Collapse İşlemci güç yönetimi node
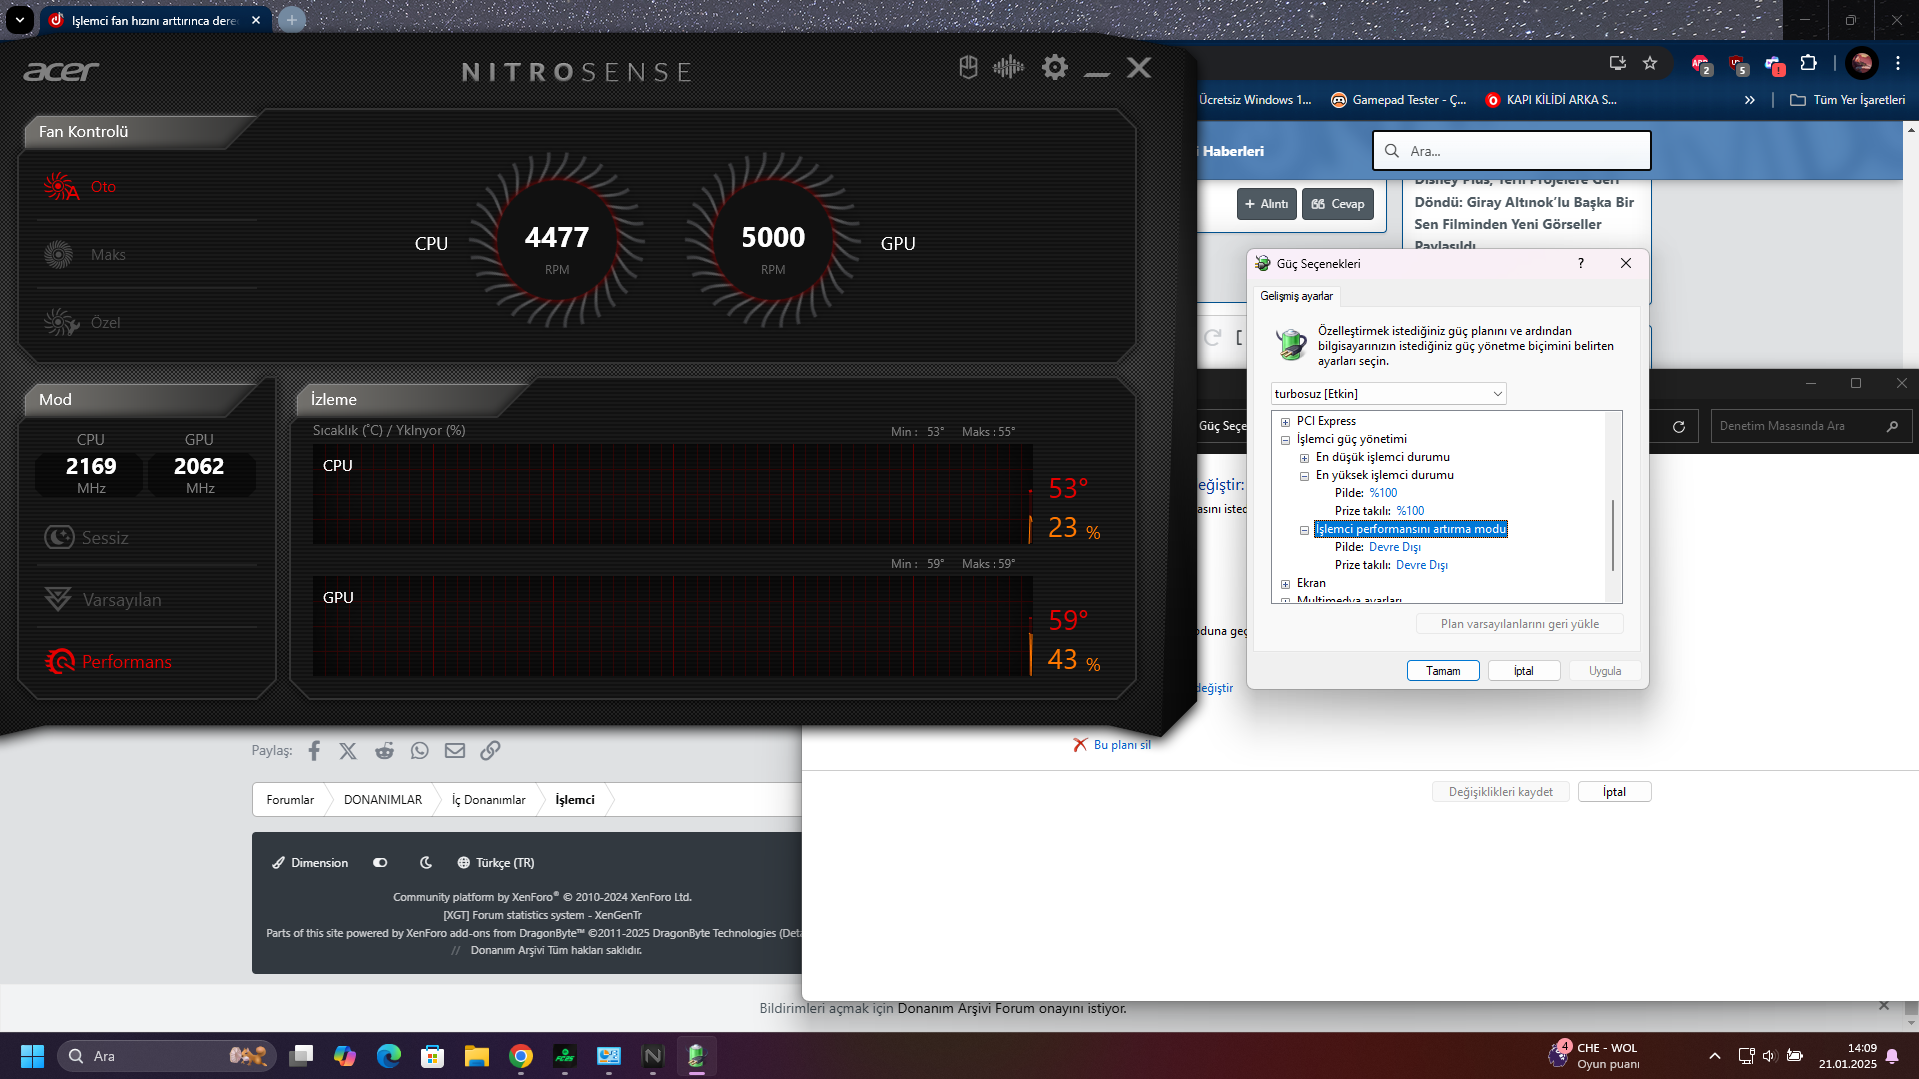This screenshot has width=1919, height=1079. point(1285,440)
